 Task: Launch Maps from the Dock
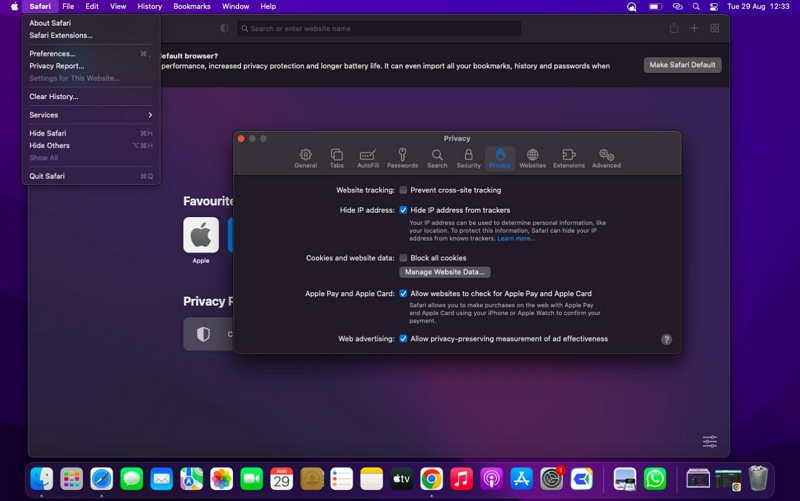coord(192,479)
